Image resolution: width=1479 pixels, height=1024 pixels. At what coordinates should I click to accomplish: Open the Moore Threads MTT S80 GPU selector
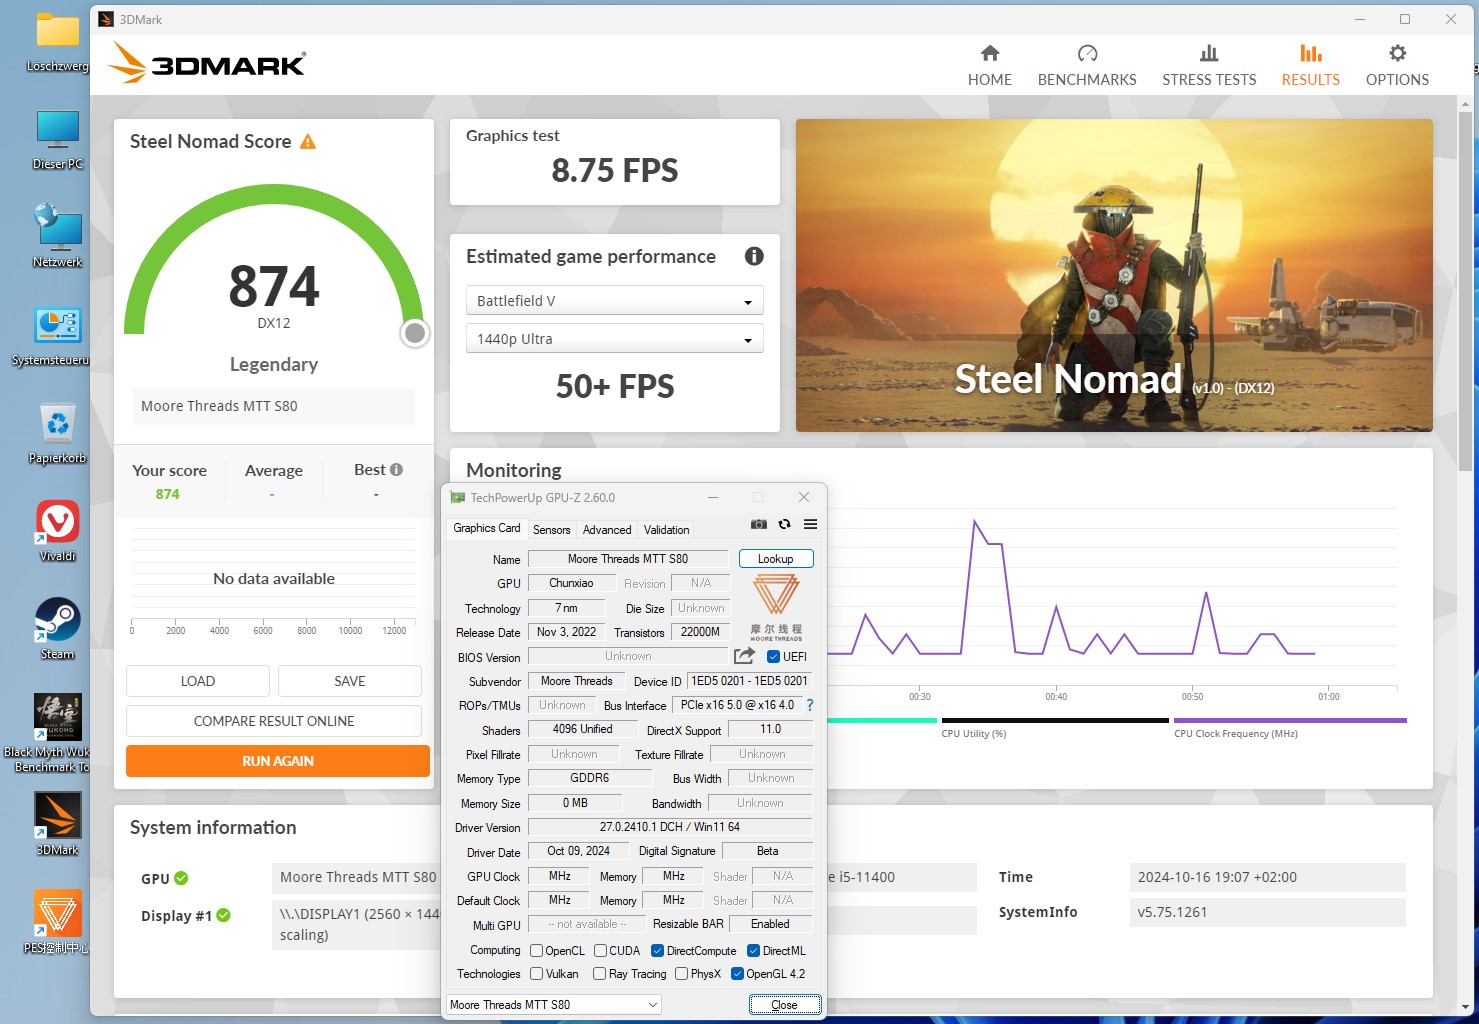coord(553,1005)
